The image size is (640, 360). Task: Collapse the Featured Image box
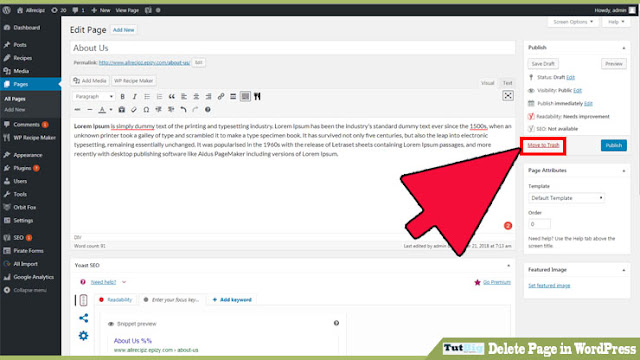pyautogui.click(x=624, y=270)
